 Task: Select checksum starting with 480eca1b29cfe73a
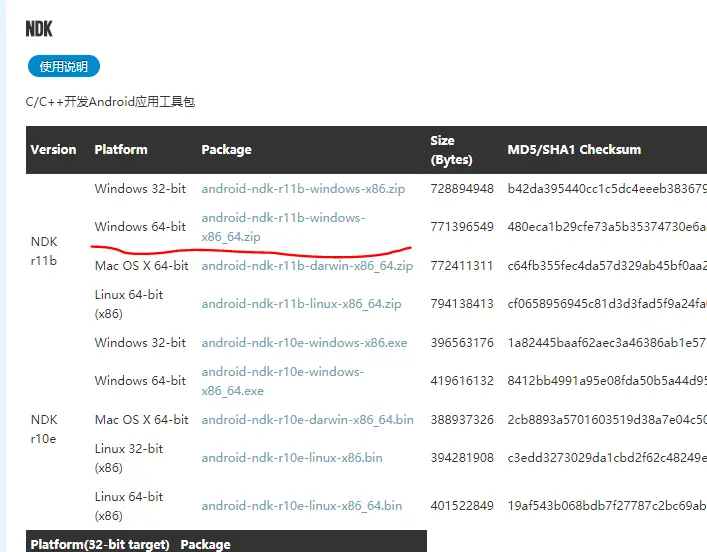click(x=607, y=227)
